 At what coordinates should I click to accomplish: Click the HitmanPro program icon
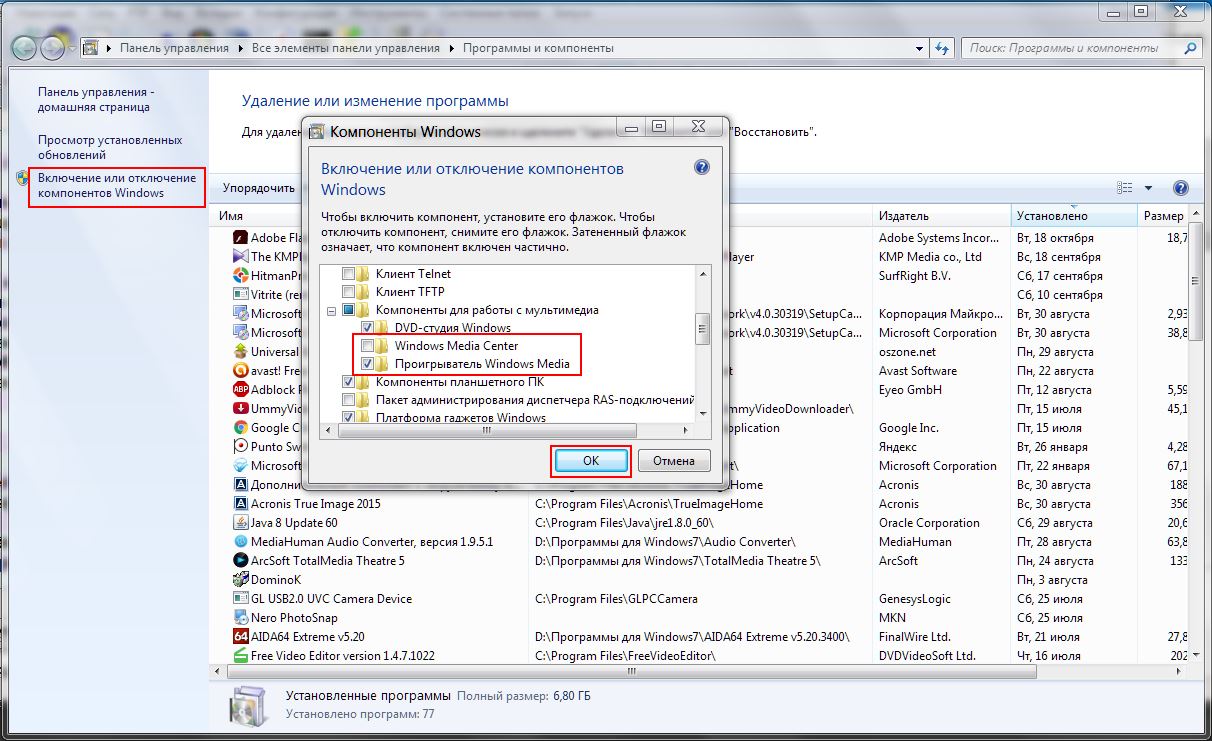(x=240, y=276)
